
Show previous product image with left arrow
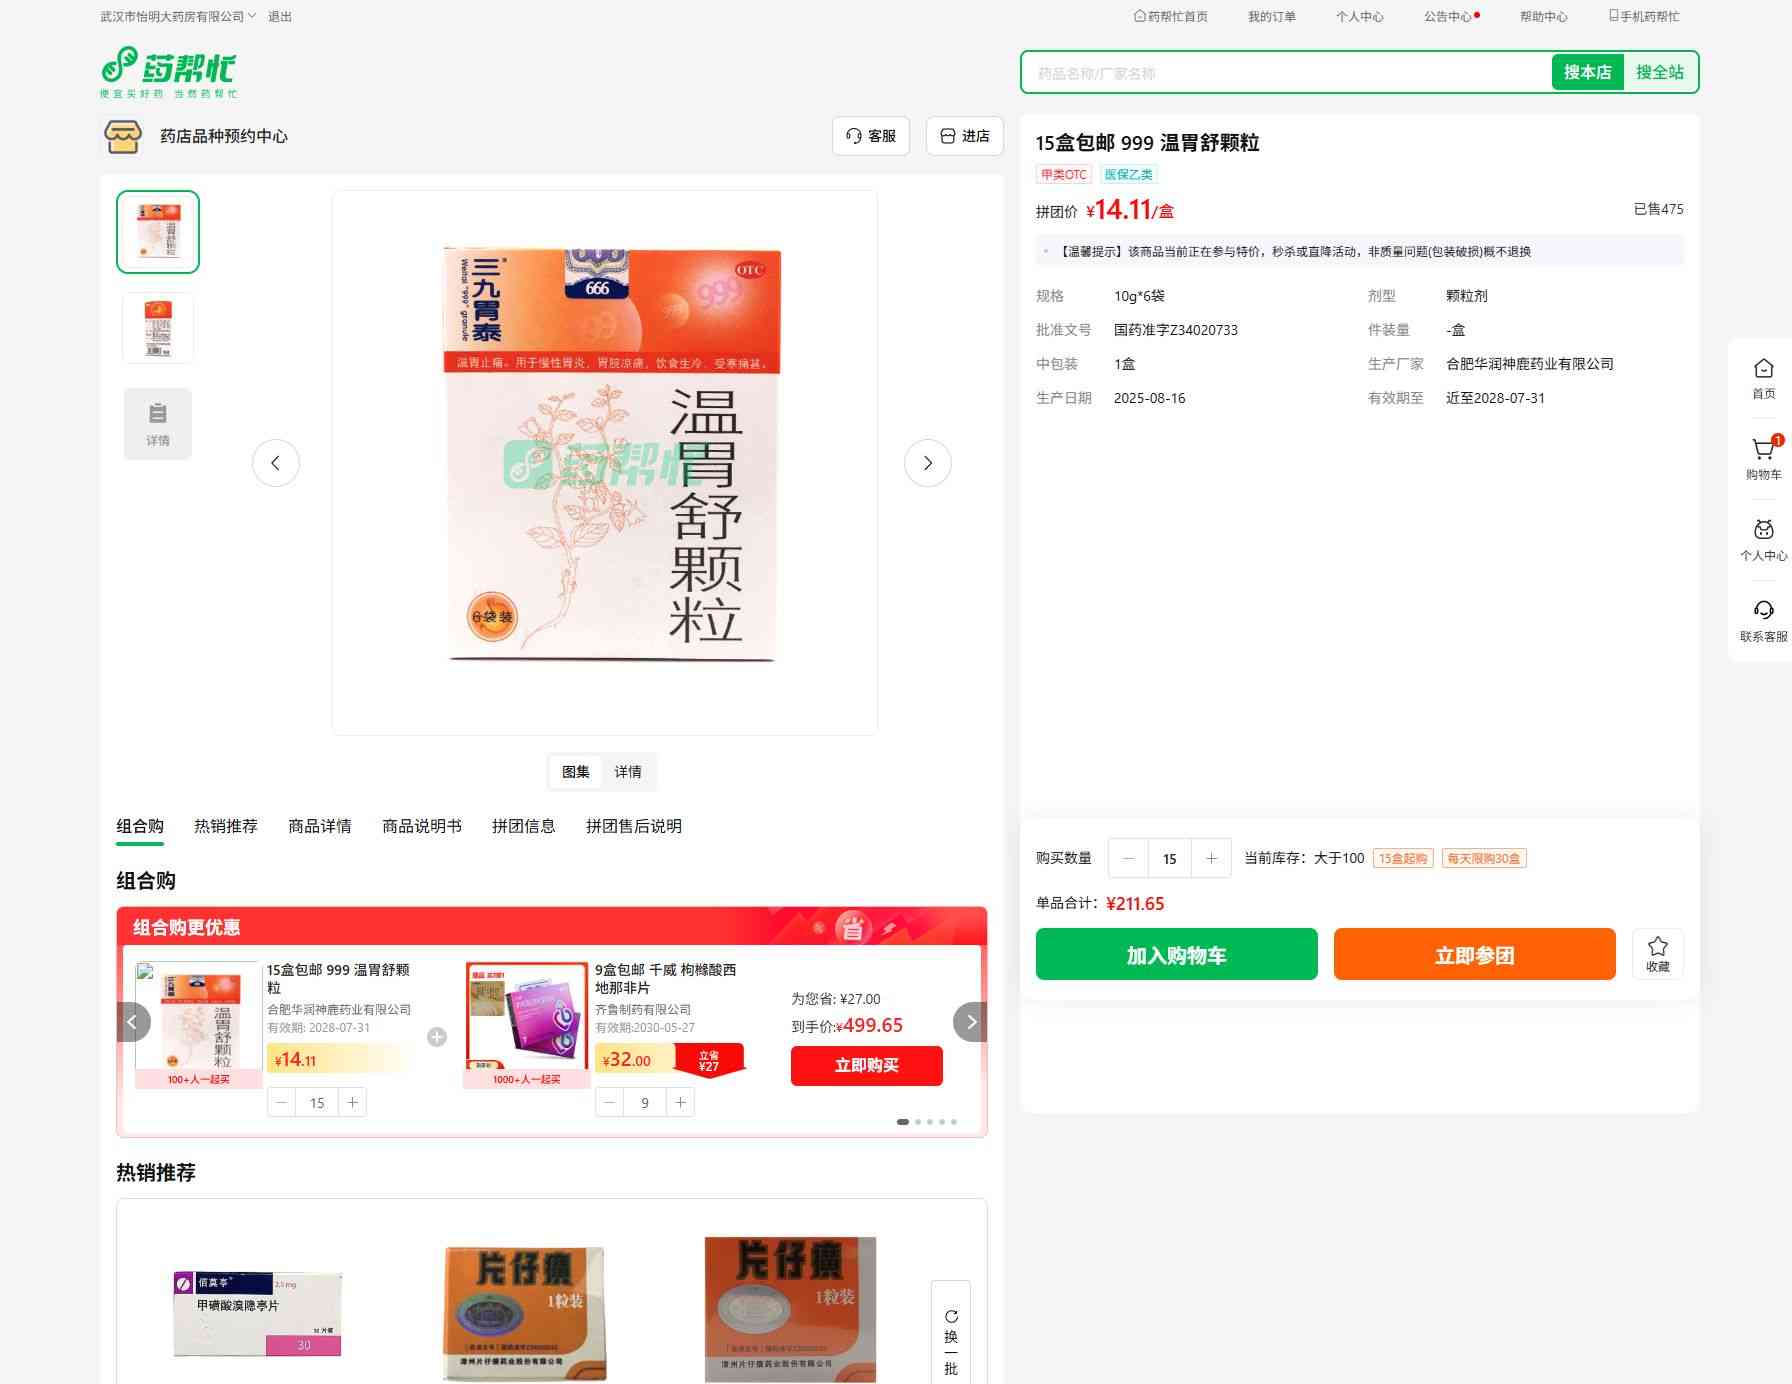[276, 463]
